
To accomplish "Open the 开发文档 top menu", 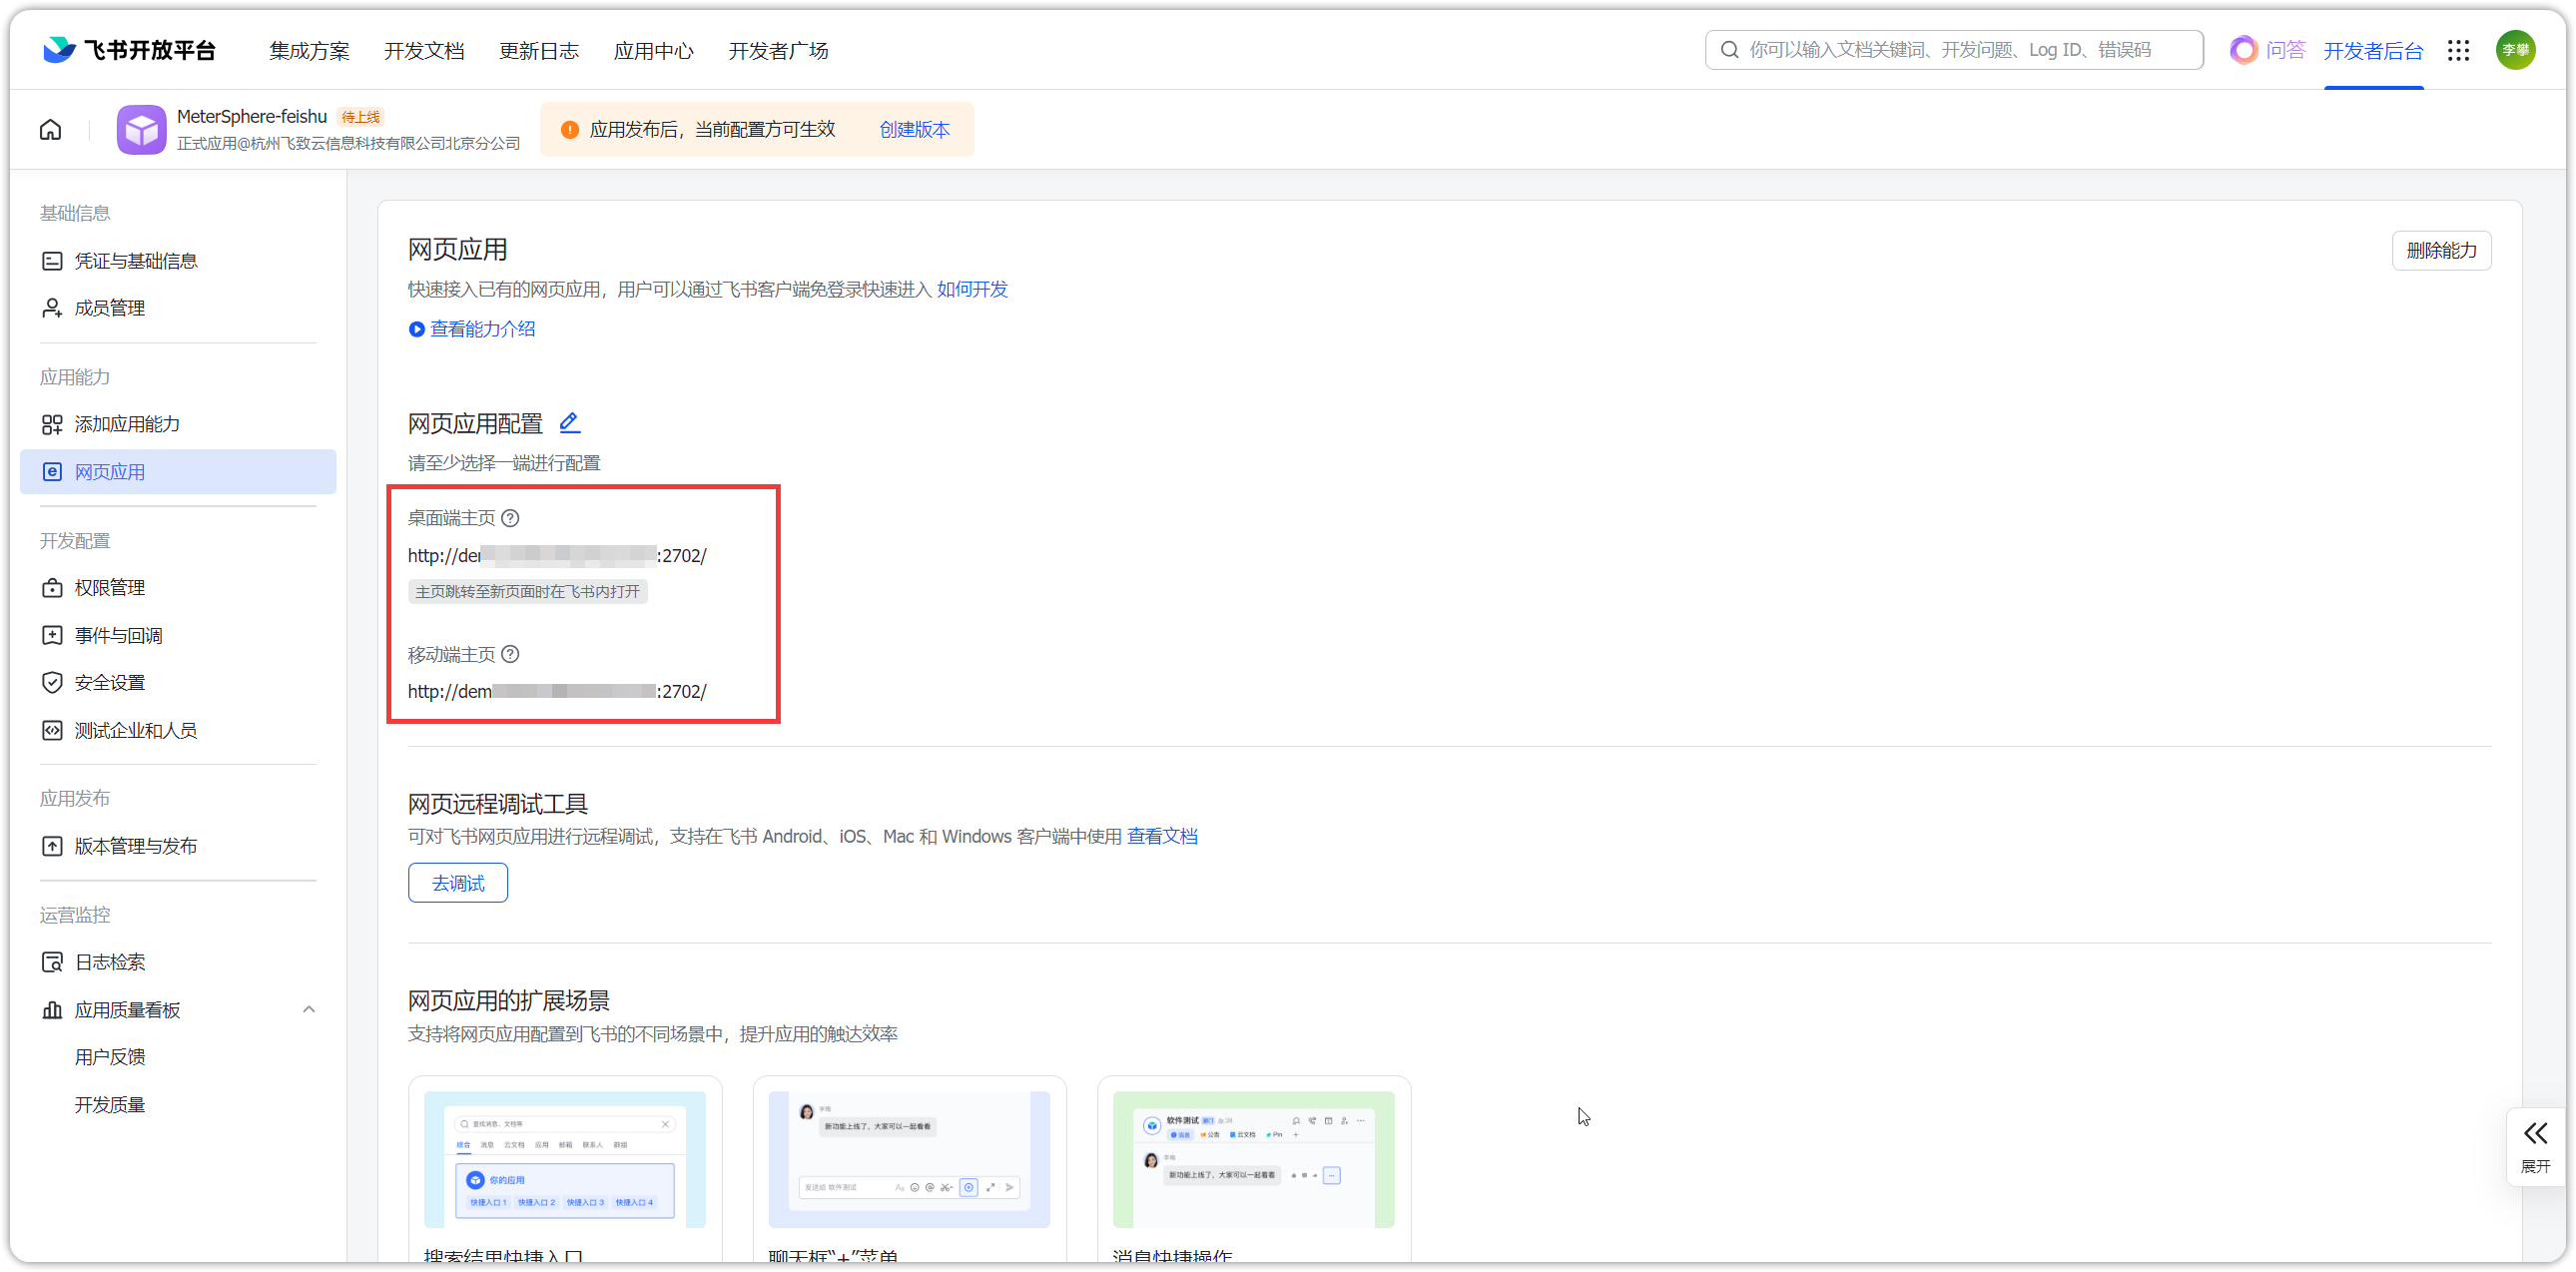I will [x=424, y=50].
